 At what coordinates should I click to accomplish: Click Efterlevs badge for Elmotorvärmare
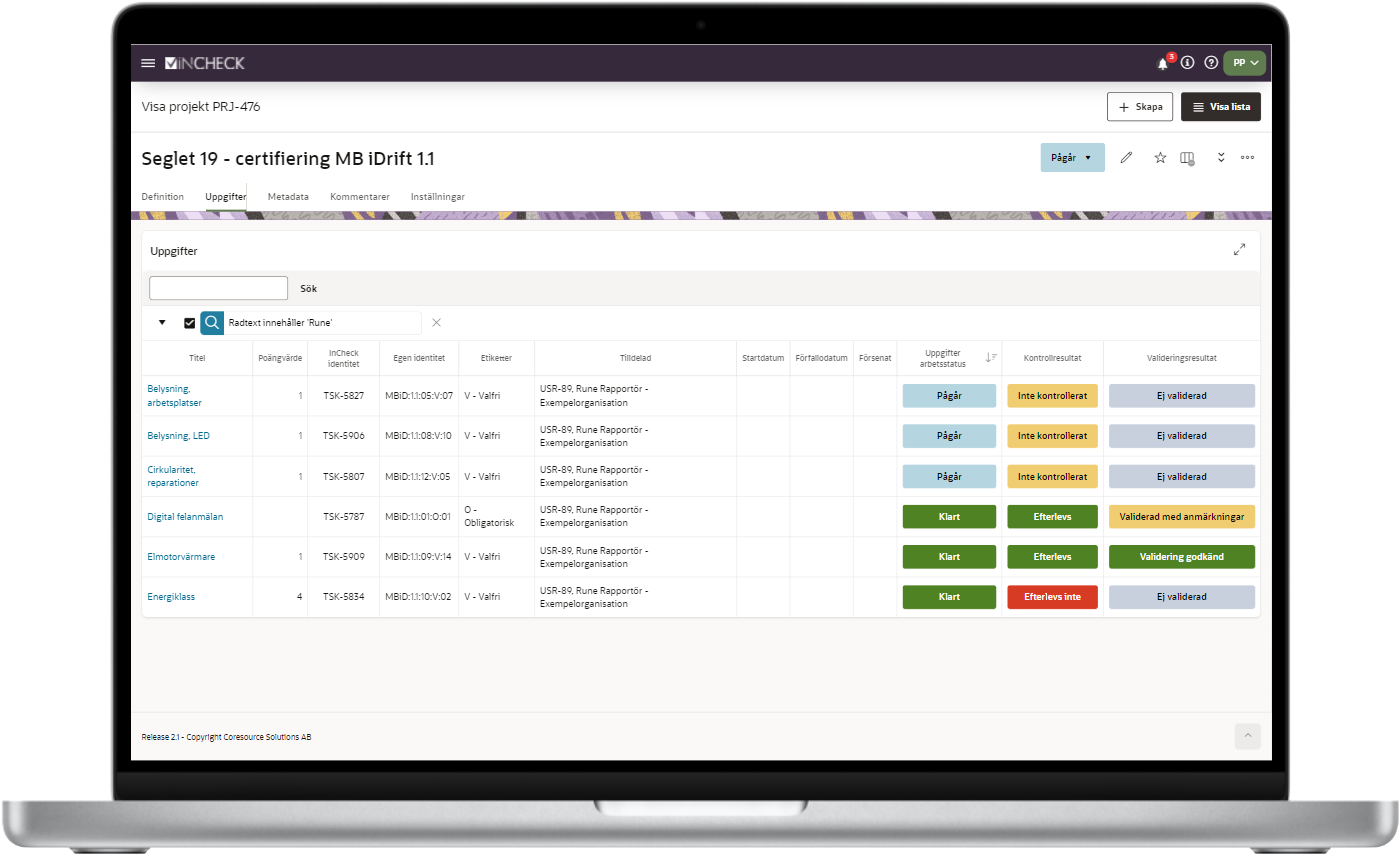tap(1052, 557)
